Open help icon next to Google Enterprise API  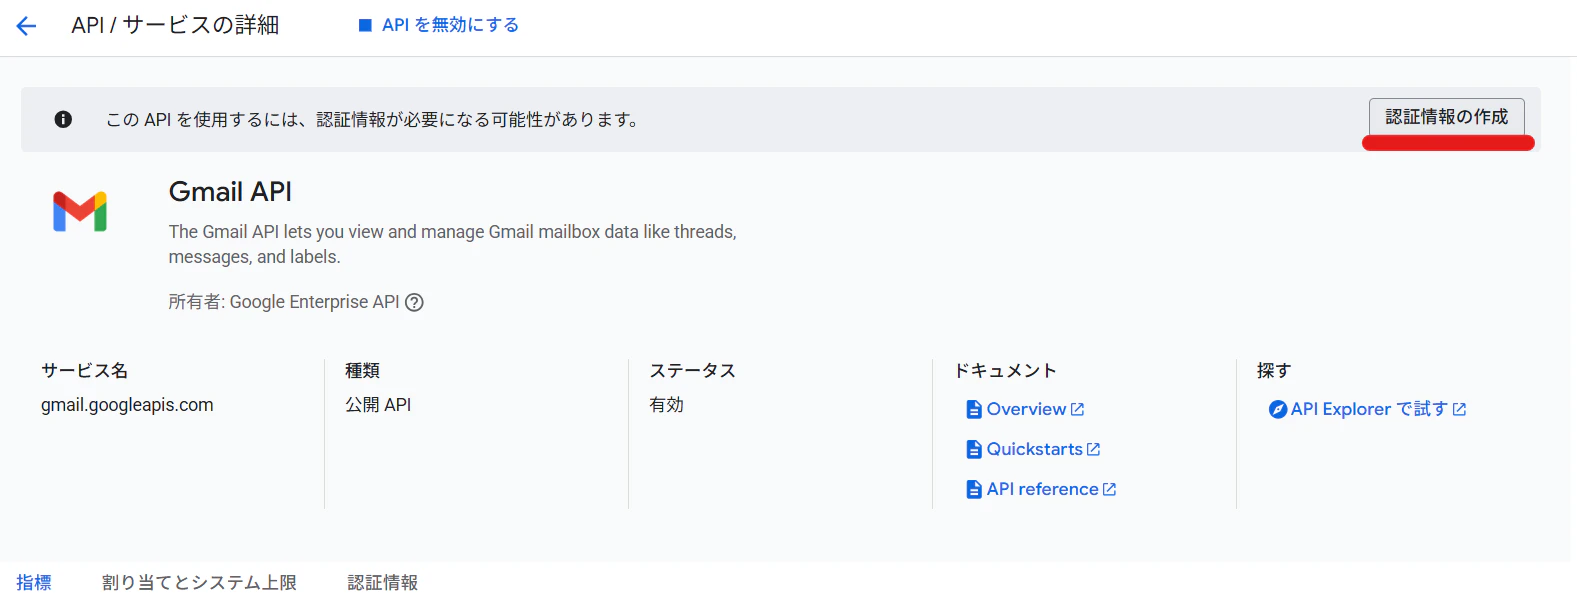pos(414,302)
